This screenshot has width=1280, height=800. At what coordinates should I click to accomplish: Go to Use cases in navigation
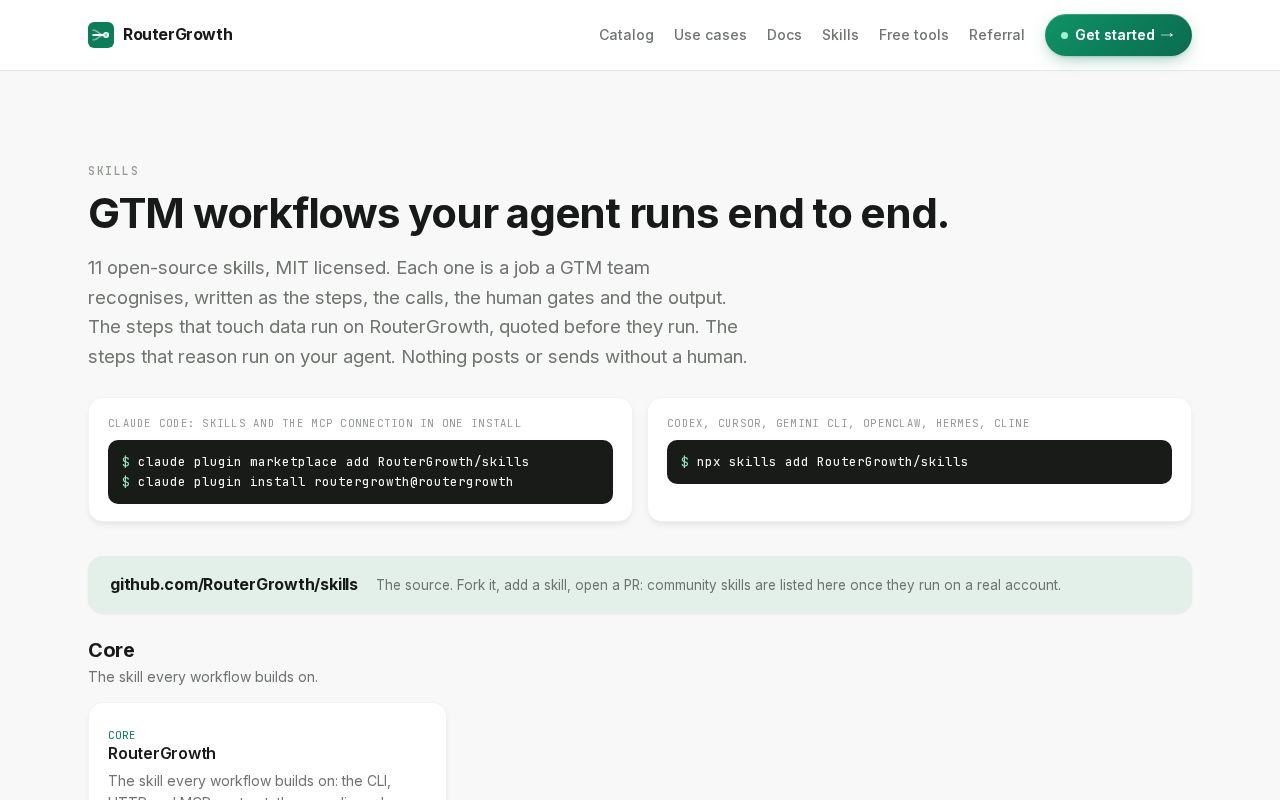tap(710, 35)
